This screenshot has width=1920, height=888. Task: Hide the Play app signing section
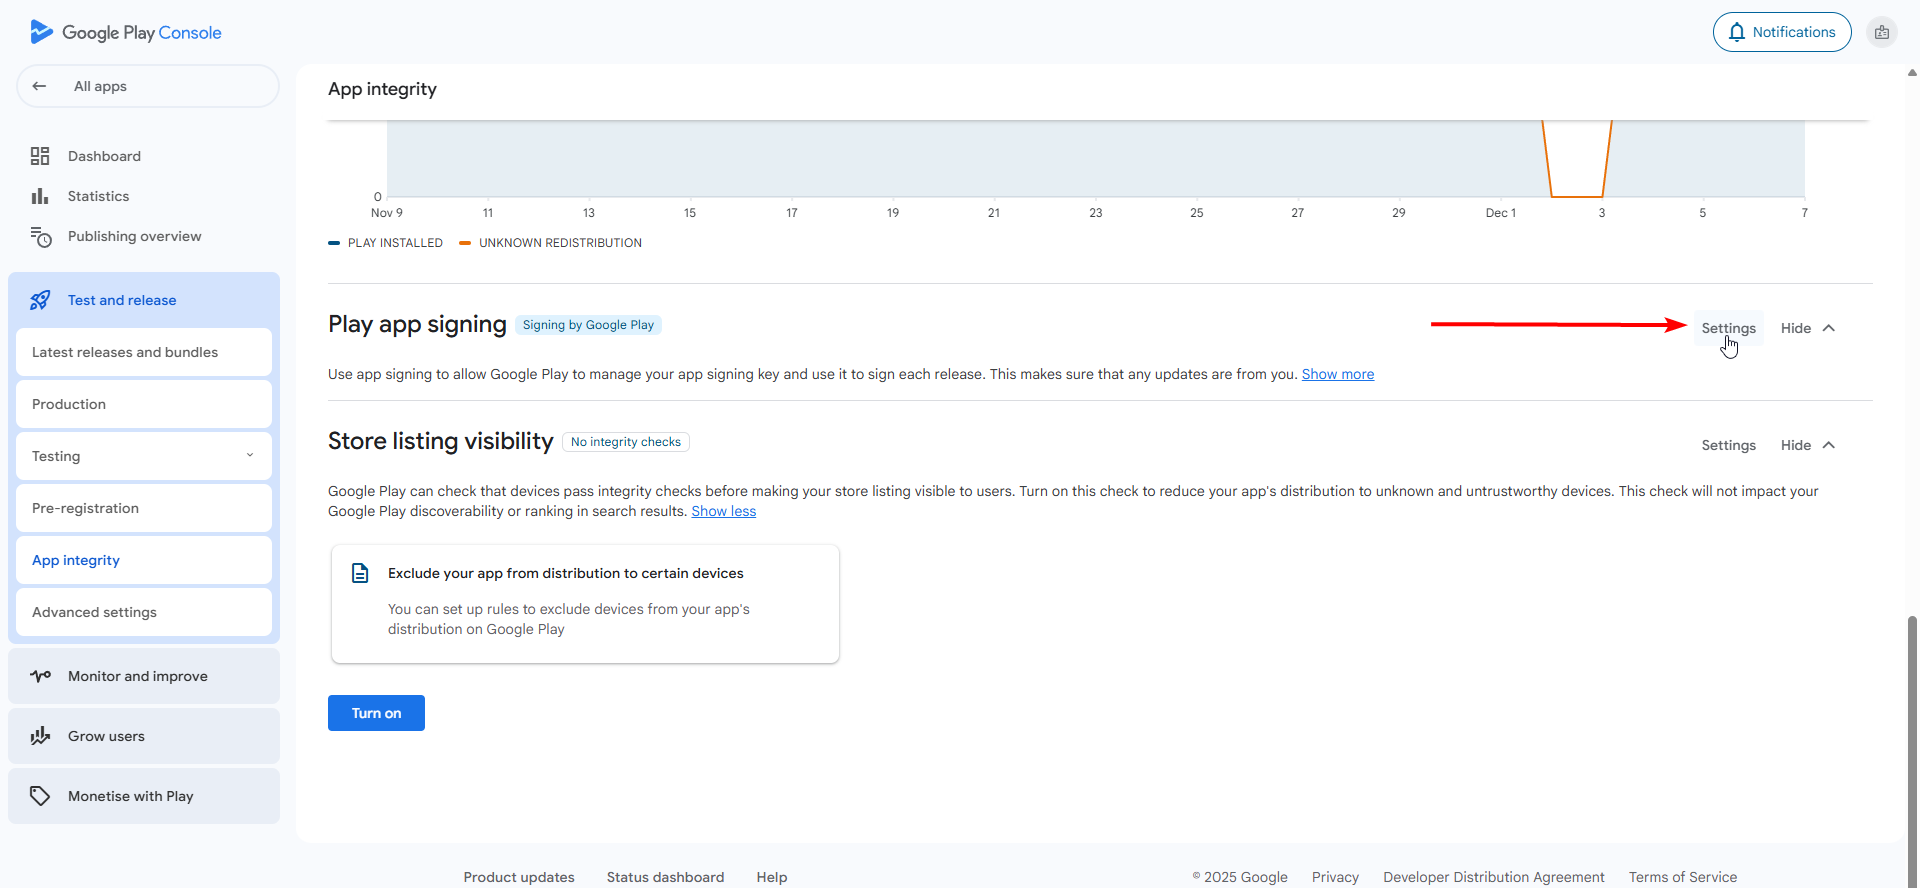tap(1796, 328)
